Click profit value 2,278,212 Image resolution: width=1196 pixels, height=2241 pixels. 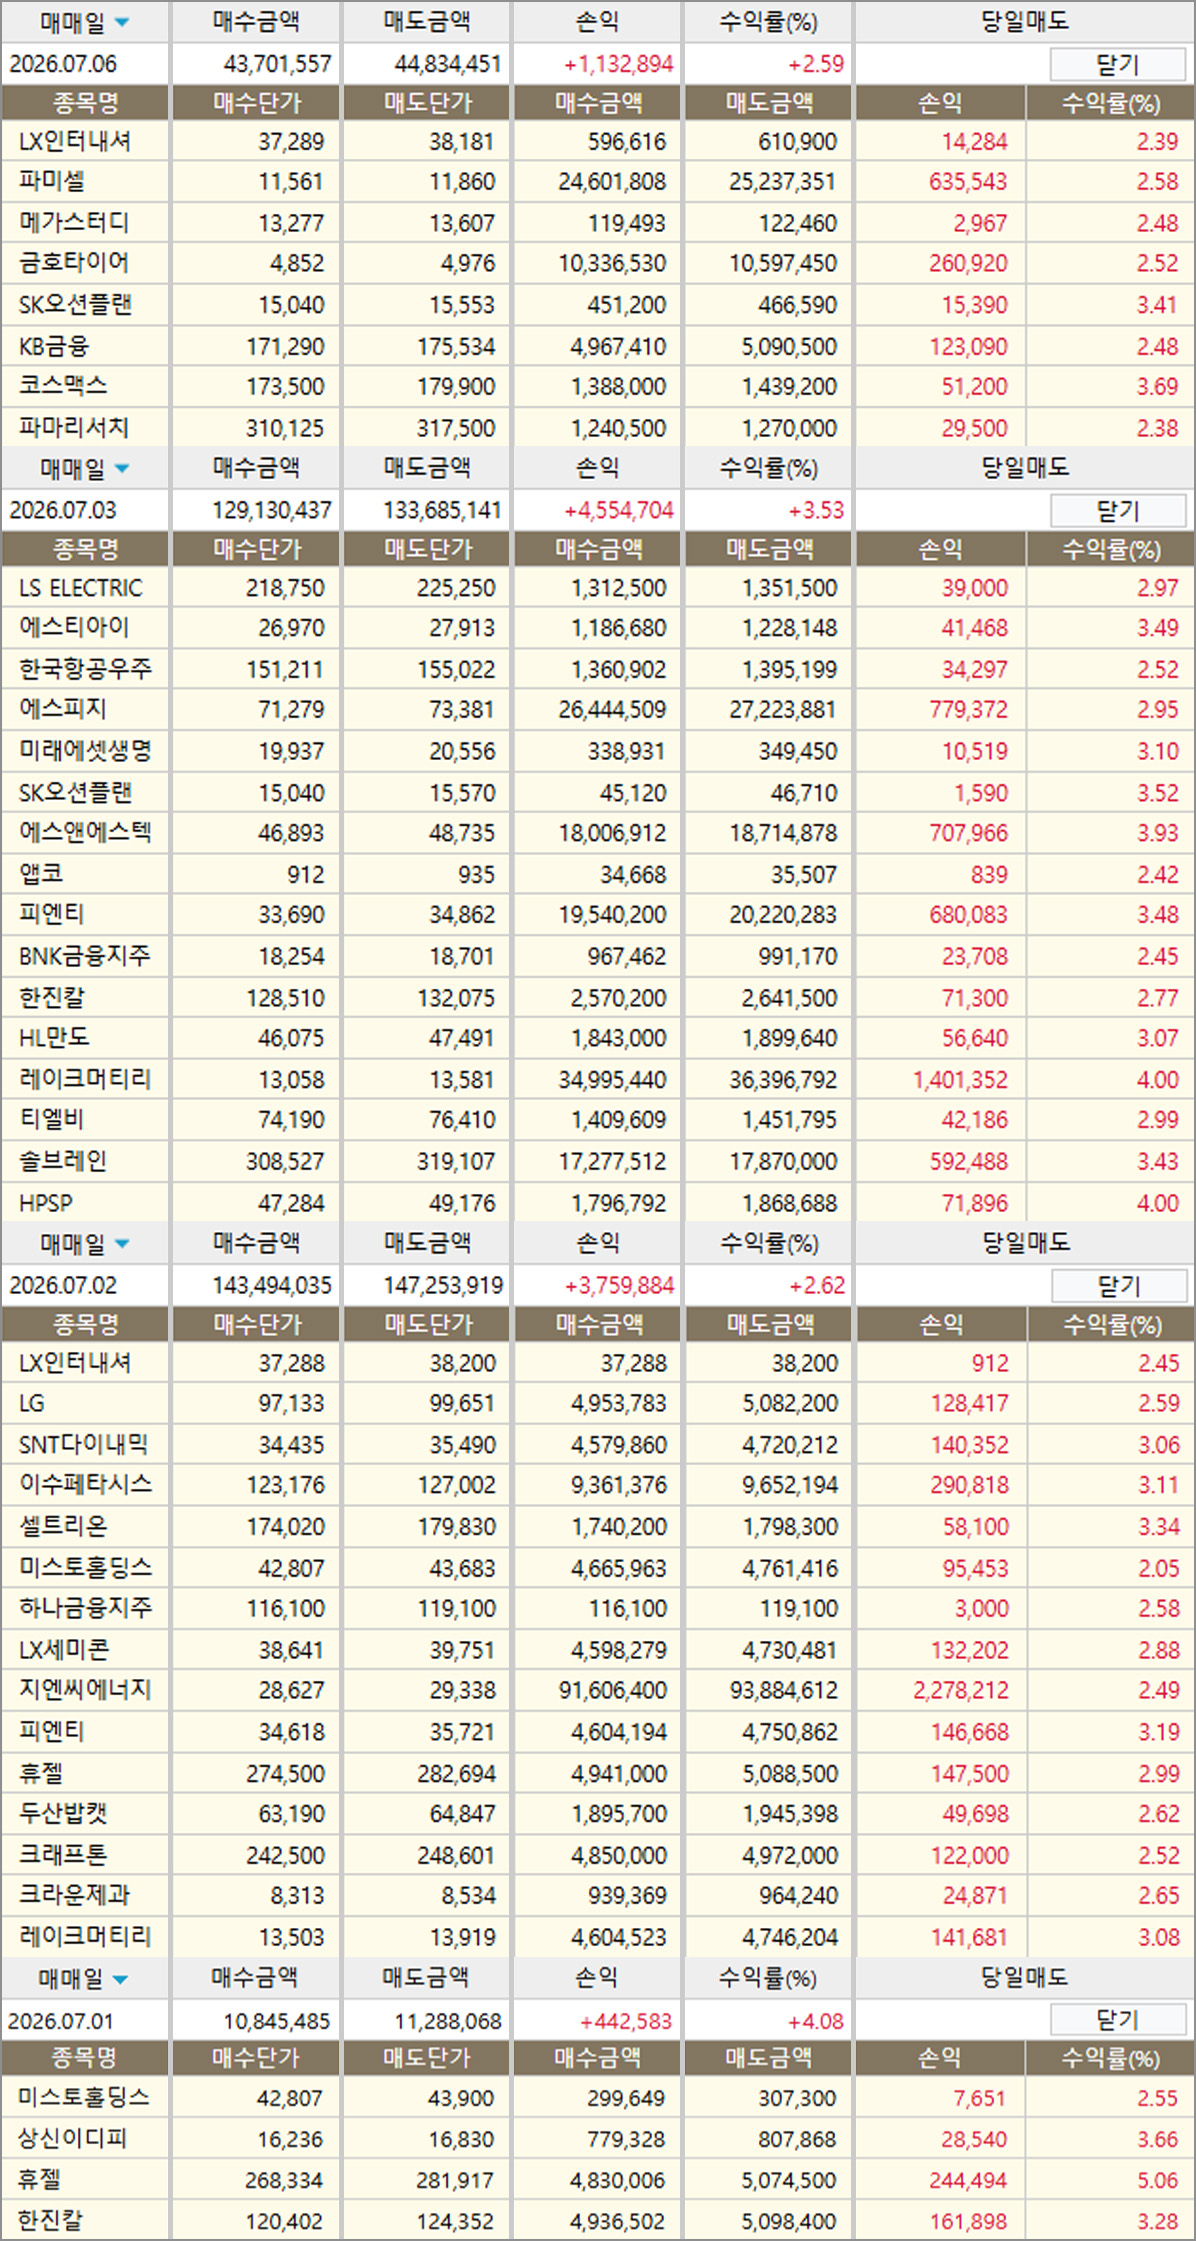click(x=961, y=1690)
